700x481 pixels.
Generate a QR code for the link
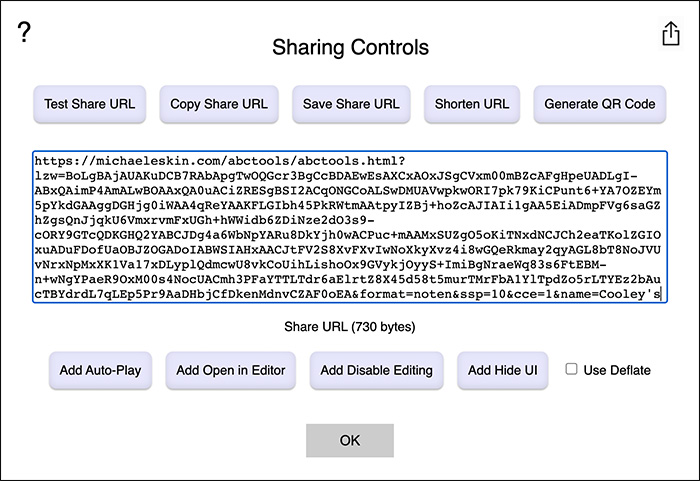(x=600, y=104)
